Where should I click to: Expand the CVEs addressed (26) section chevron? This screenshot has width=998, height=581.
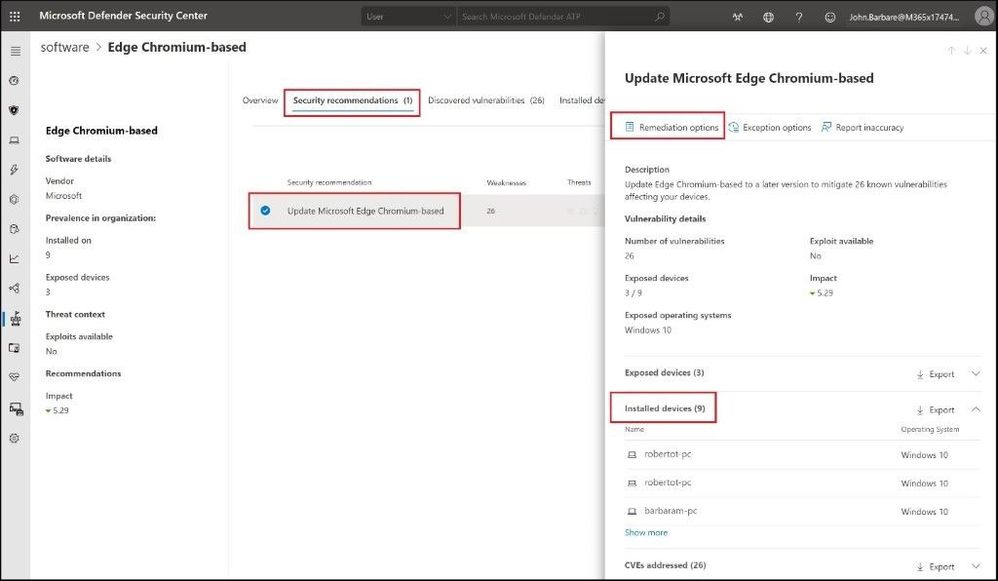pos(976,566)
